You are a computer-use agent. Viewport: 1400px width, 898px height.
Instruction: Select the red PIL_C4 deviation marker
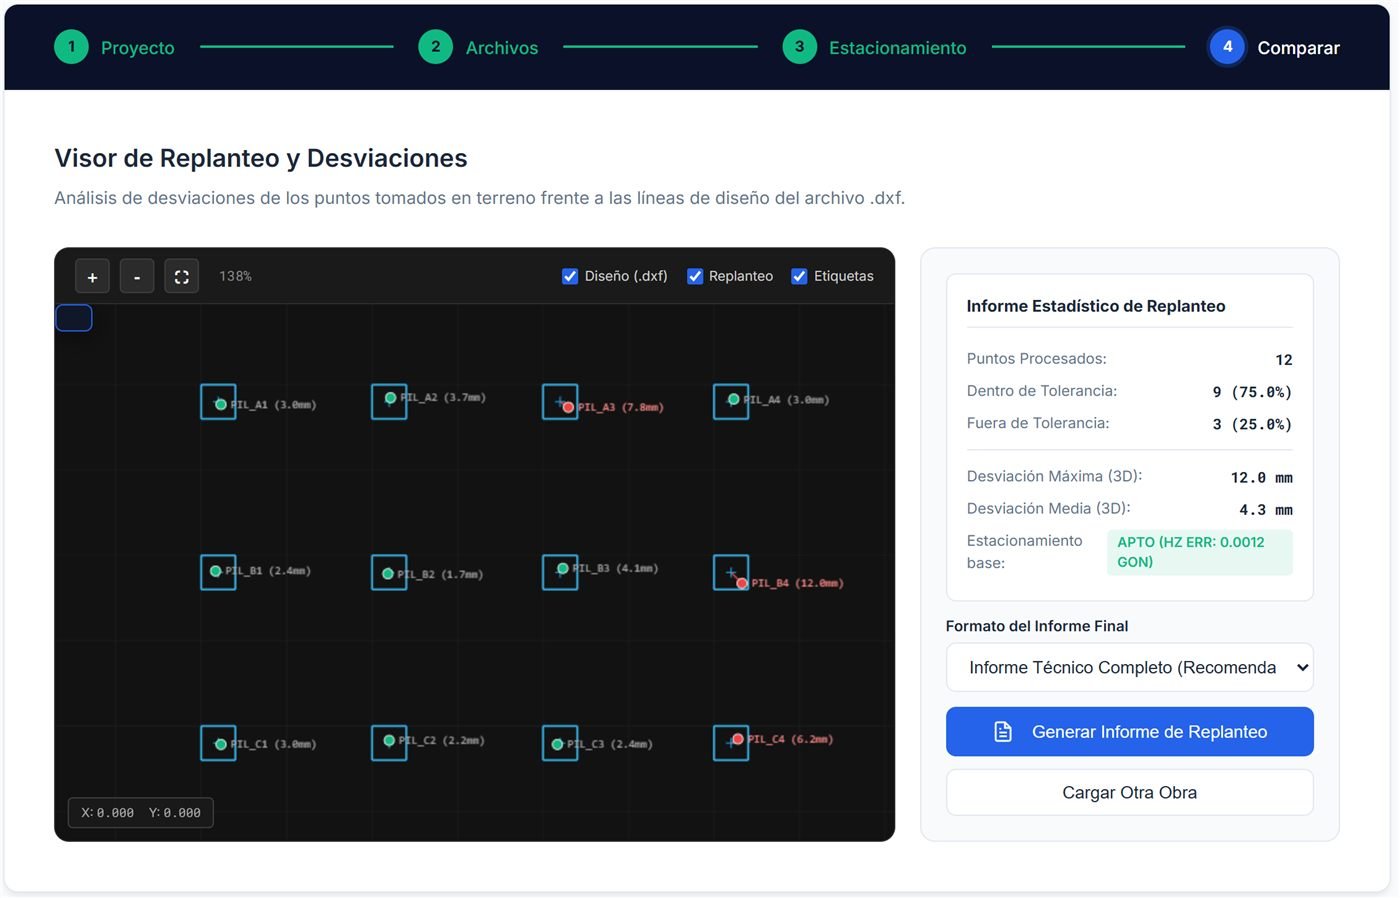(738, 739)
